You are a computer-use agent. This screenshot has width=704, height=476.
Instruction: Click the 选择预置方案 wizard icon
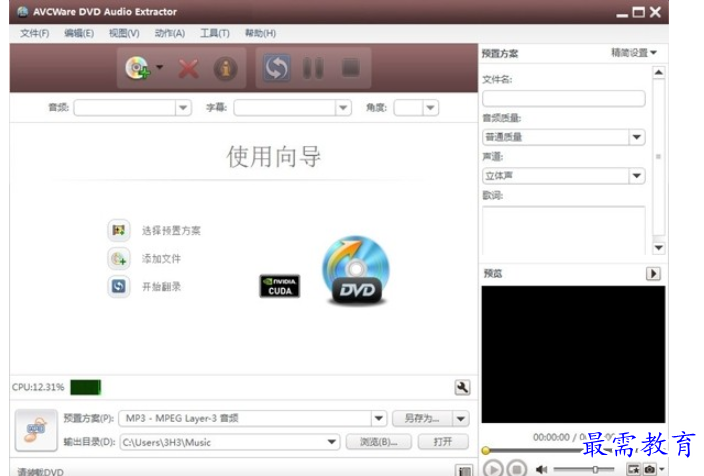click(119, 230)
